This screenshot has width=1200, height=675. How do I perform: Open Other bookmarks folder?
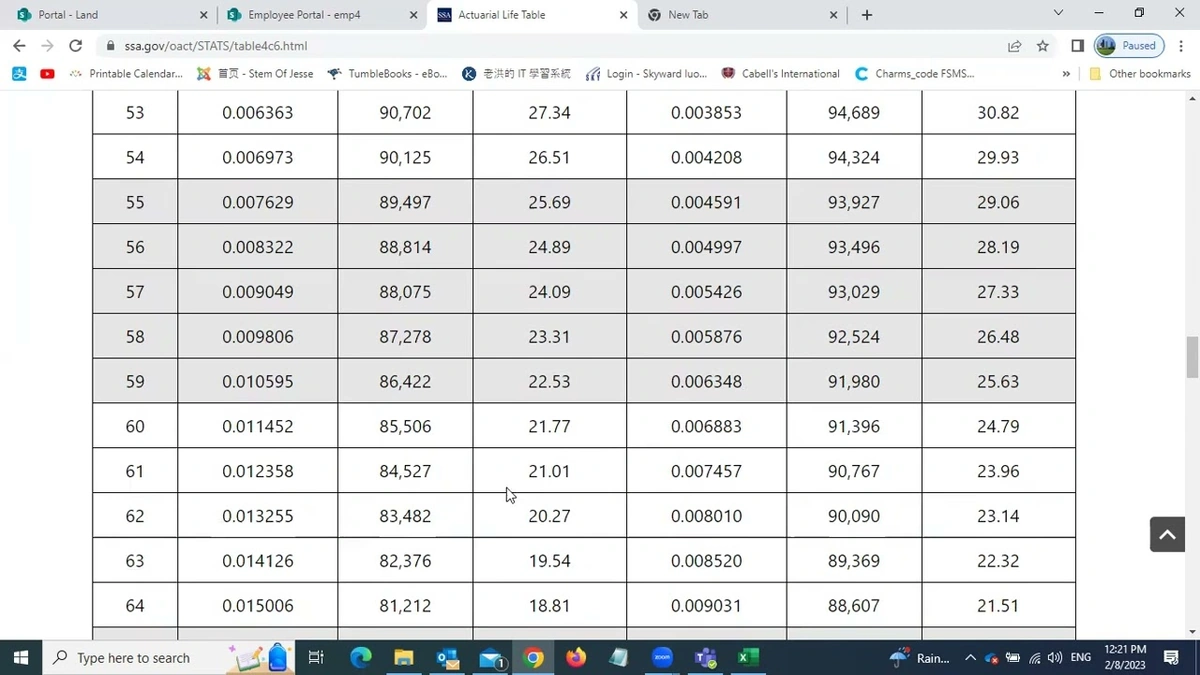(x=1140, y=73)
